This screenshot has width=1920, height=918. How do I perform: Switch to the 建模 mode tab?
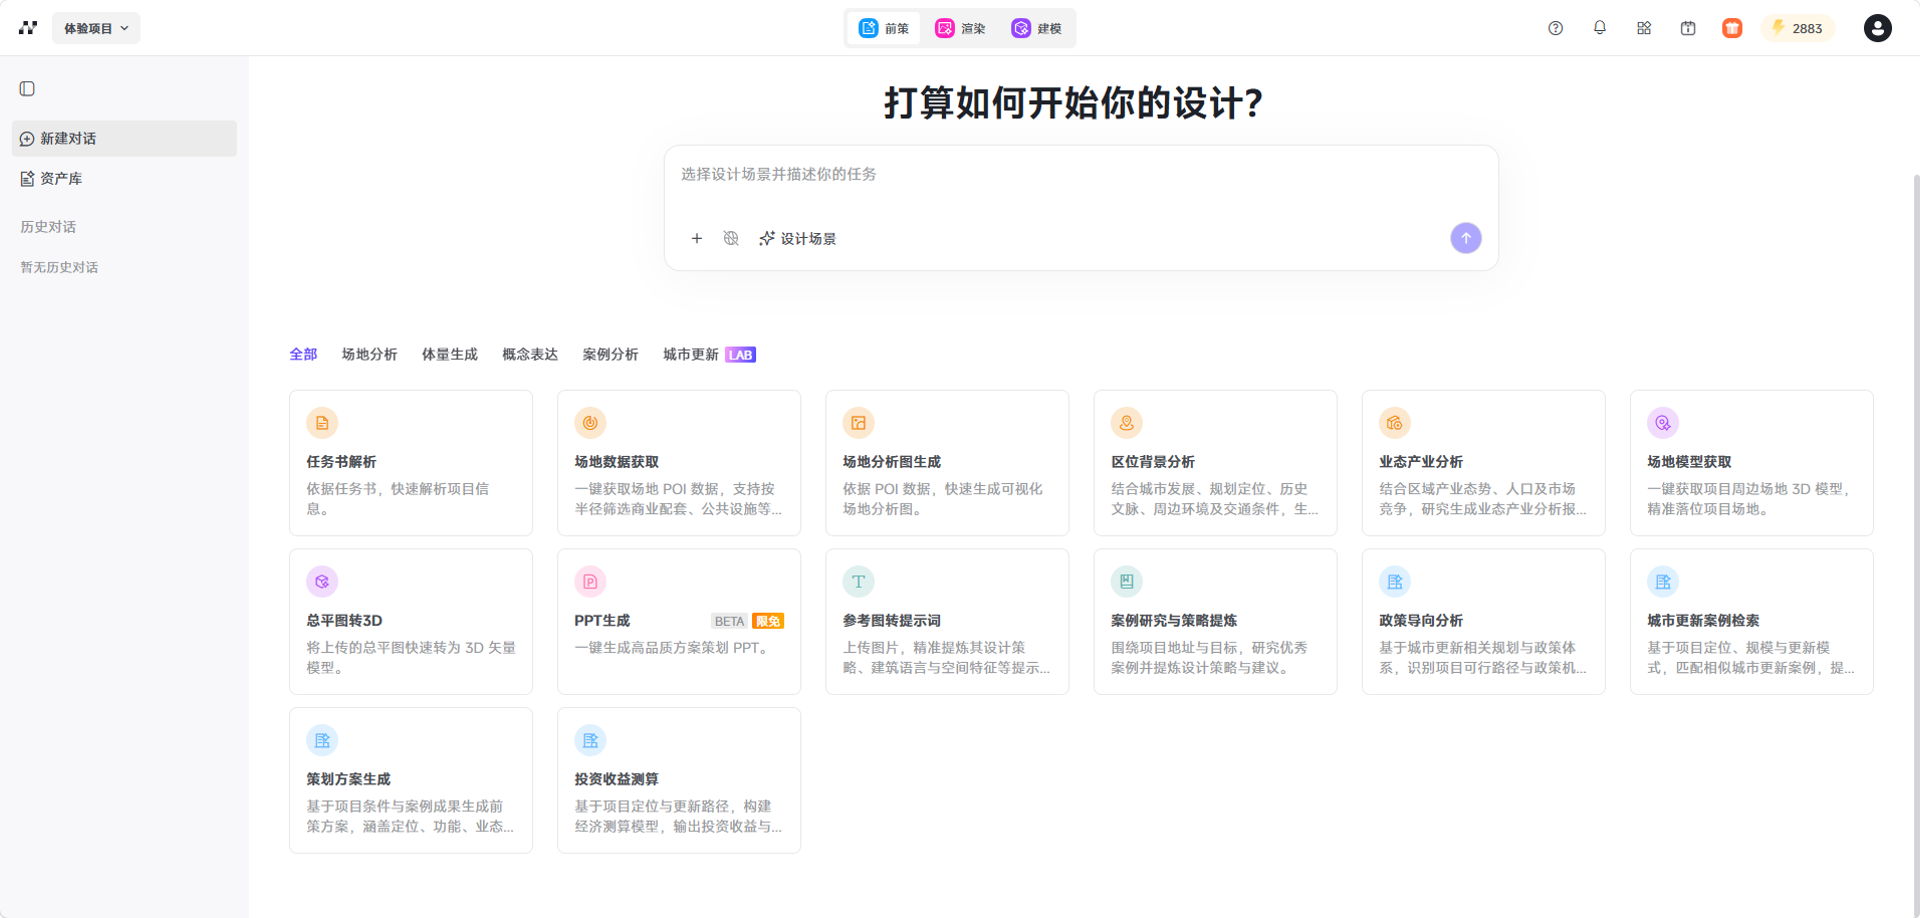pos(1037,28)
